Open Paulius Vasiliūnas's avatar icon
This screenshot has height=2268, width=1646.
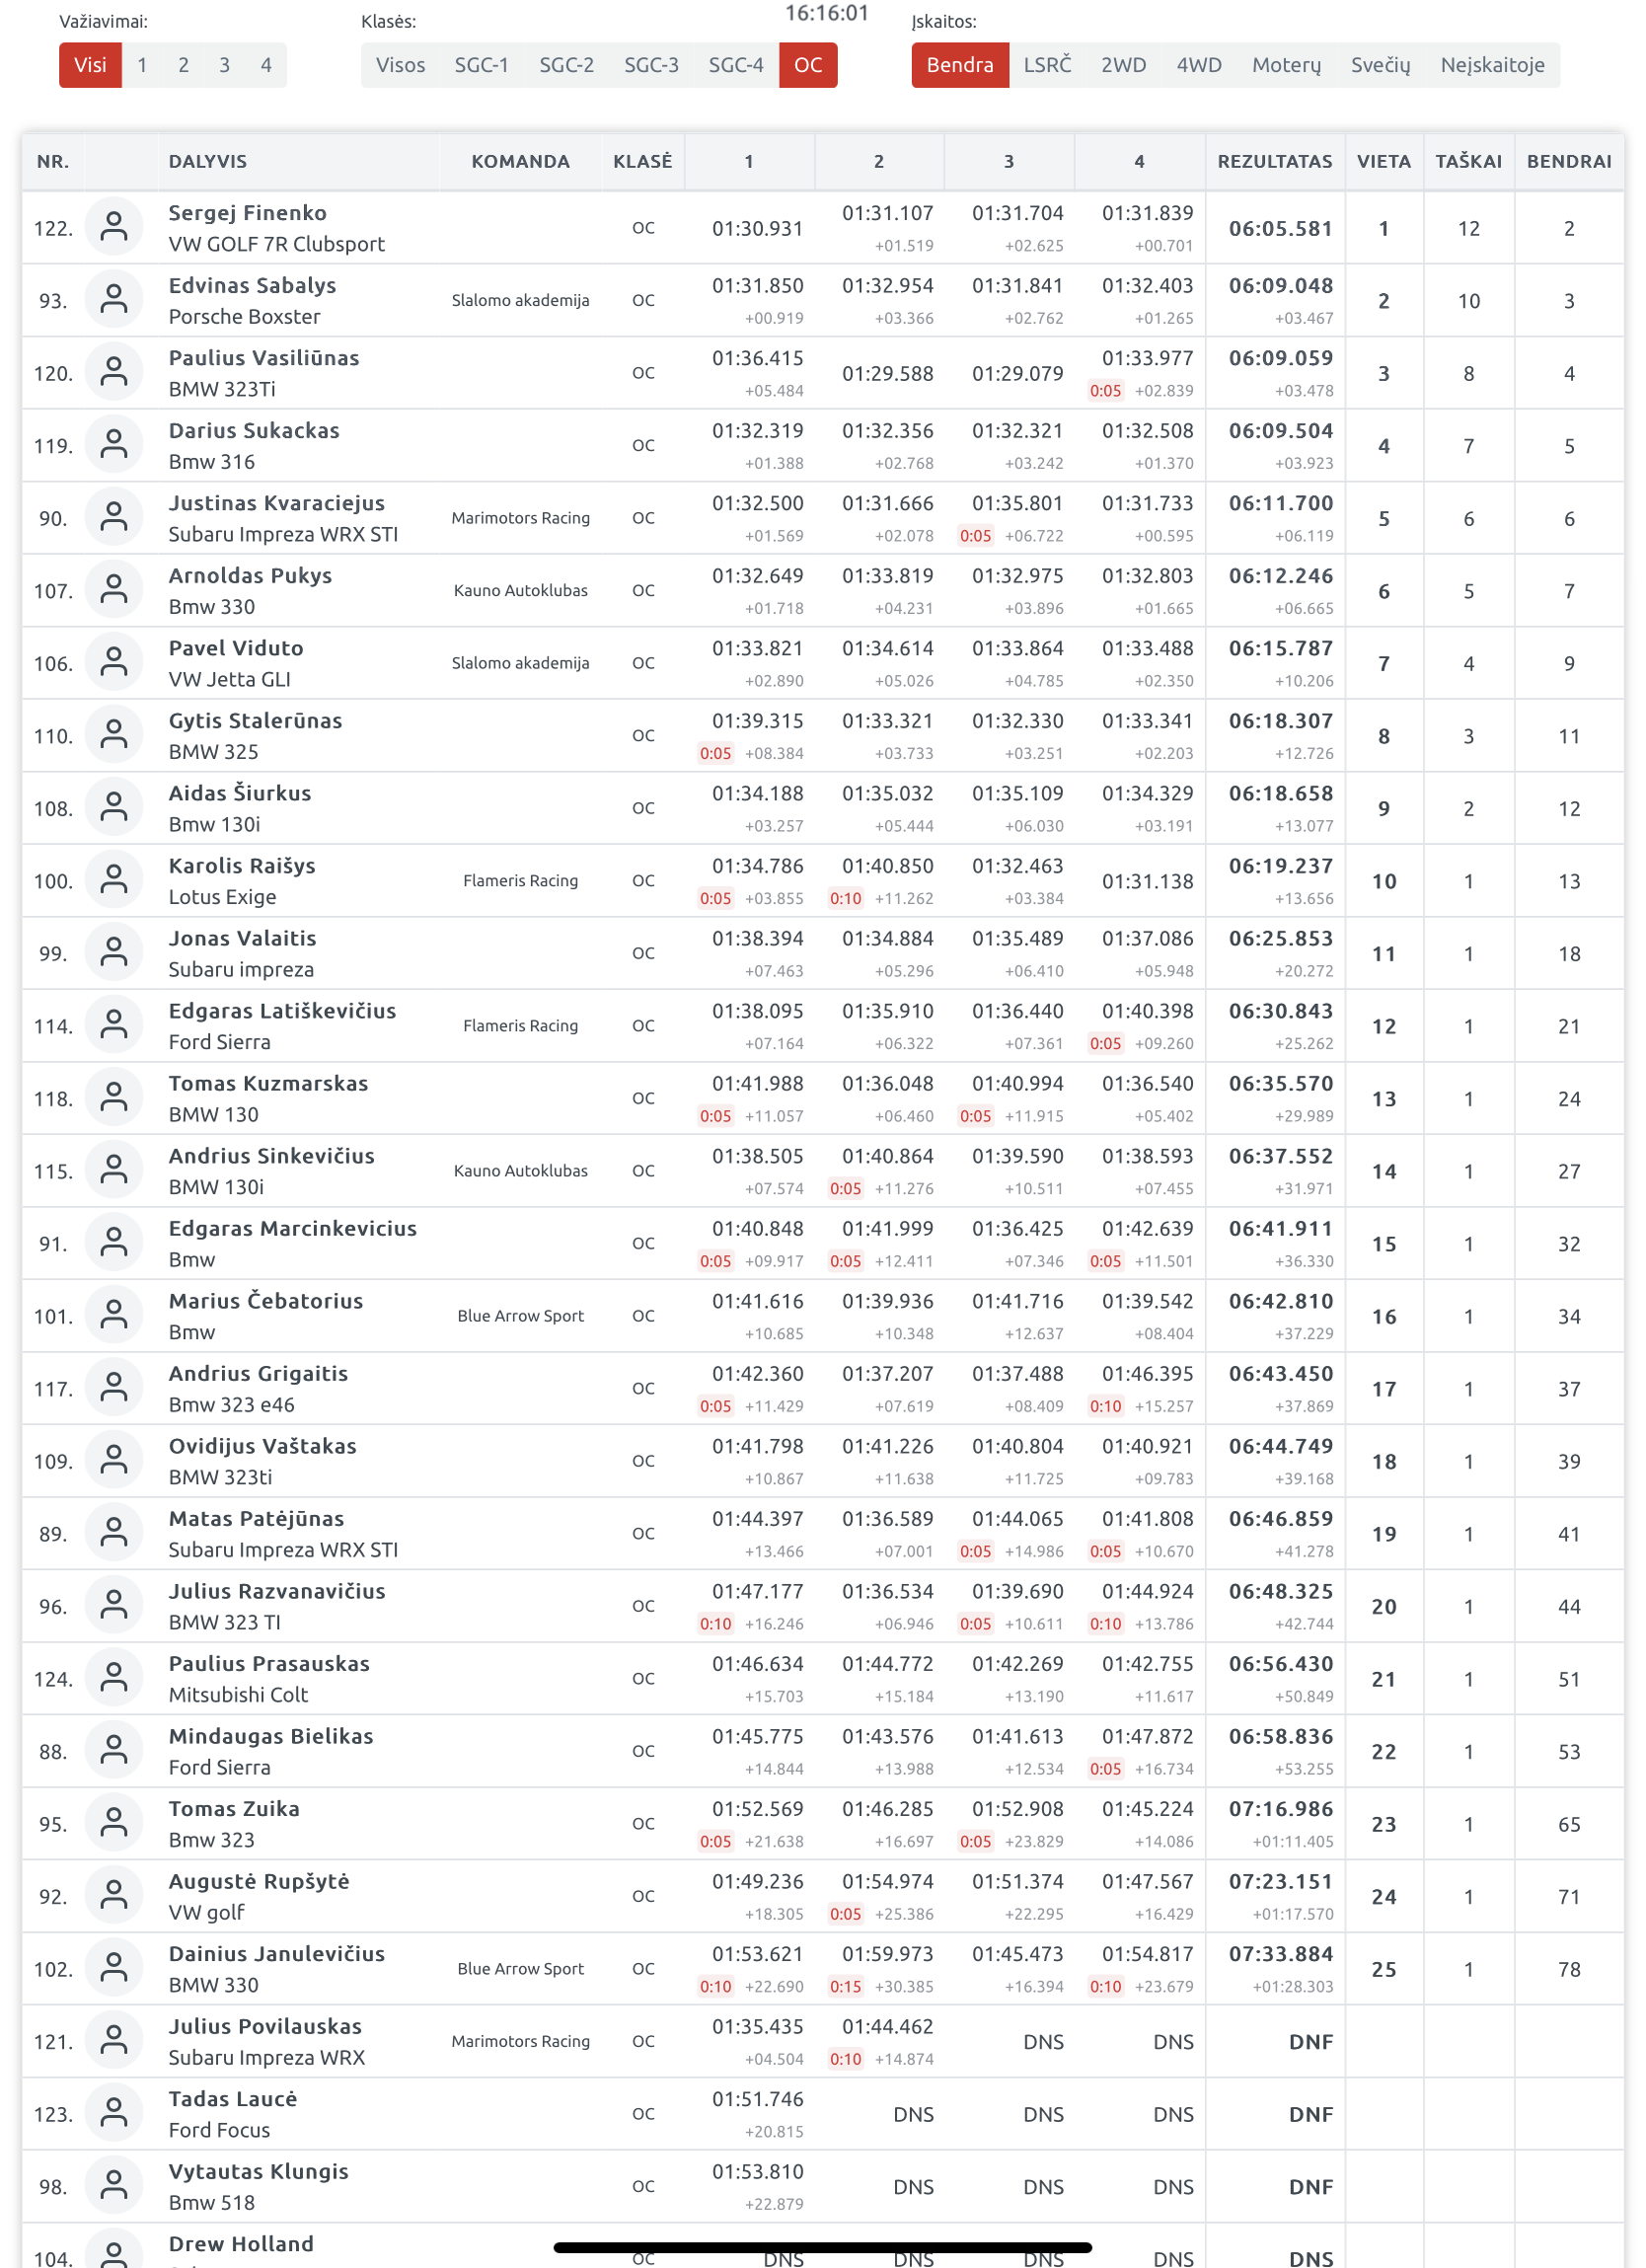pyautogui.click(x=115, y=373)
